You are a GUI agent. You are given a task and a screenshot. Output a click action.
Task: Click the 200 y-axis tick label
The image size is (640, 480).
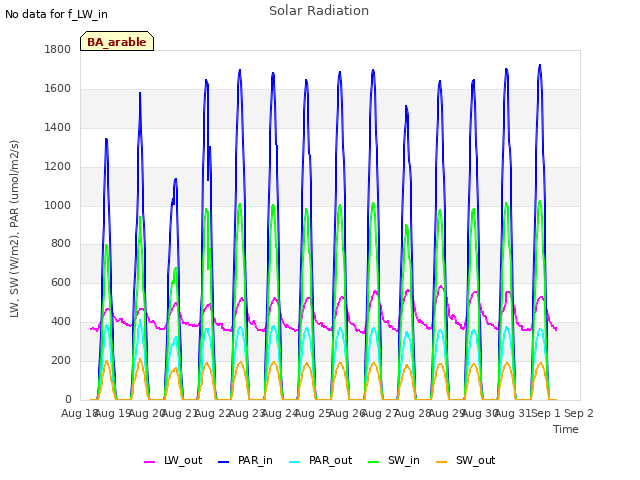pos(61,360)
